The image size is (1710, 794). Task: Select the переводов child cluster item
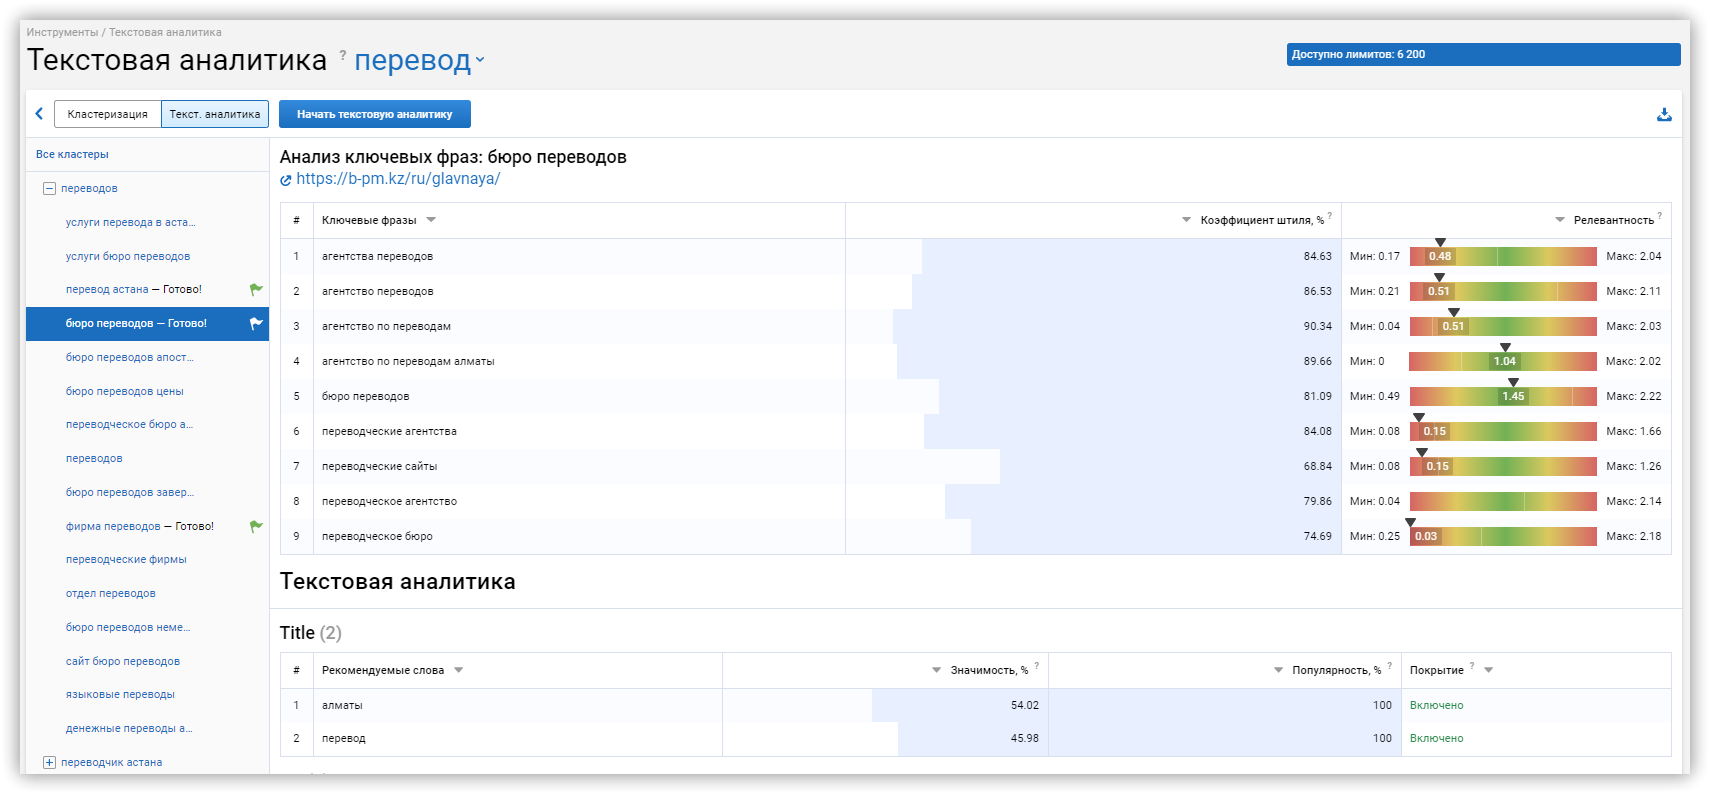point(94,458)
